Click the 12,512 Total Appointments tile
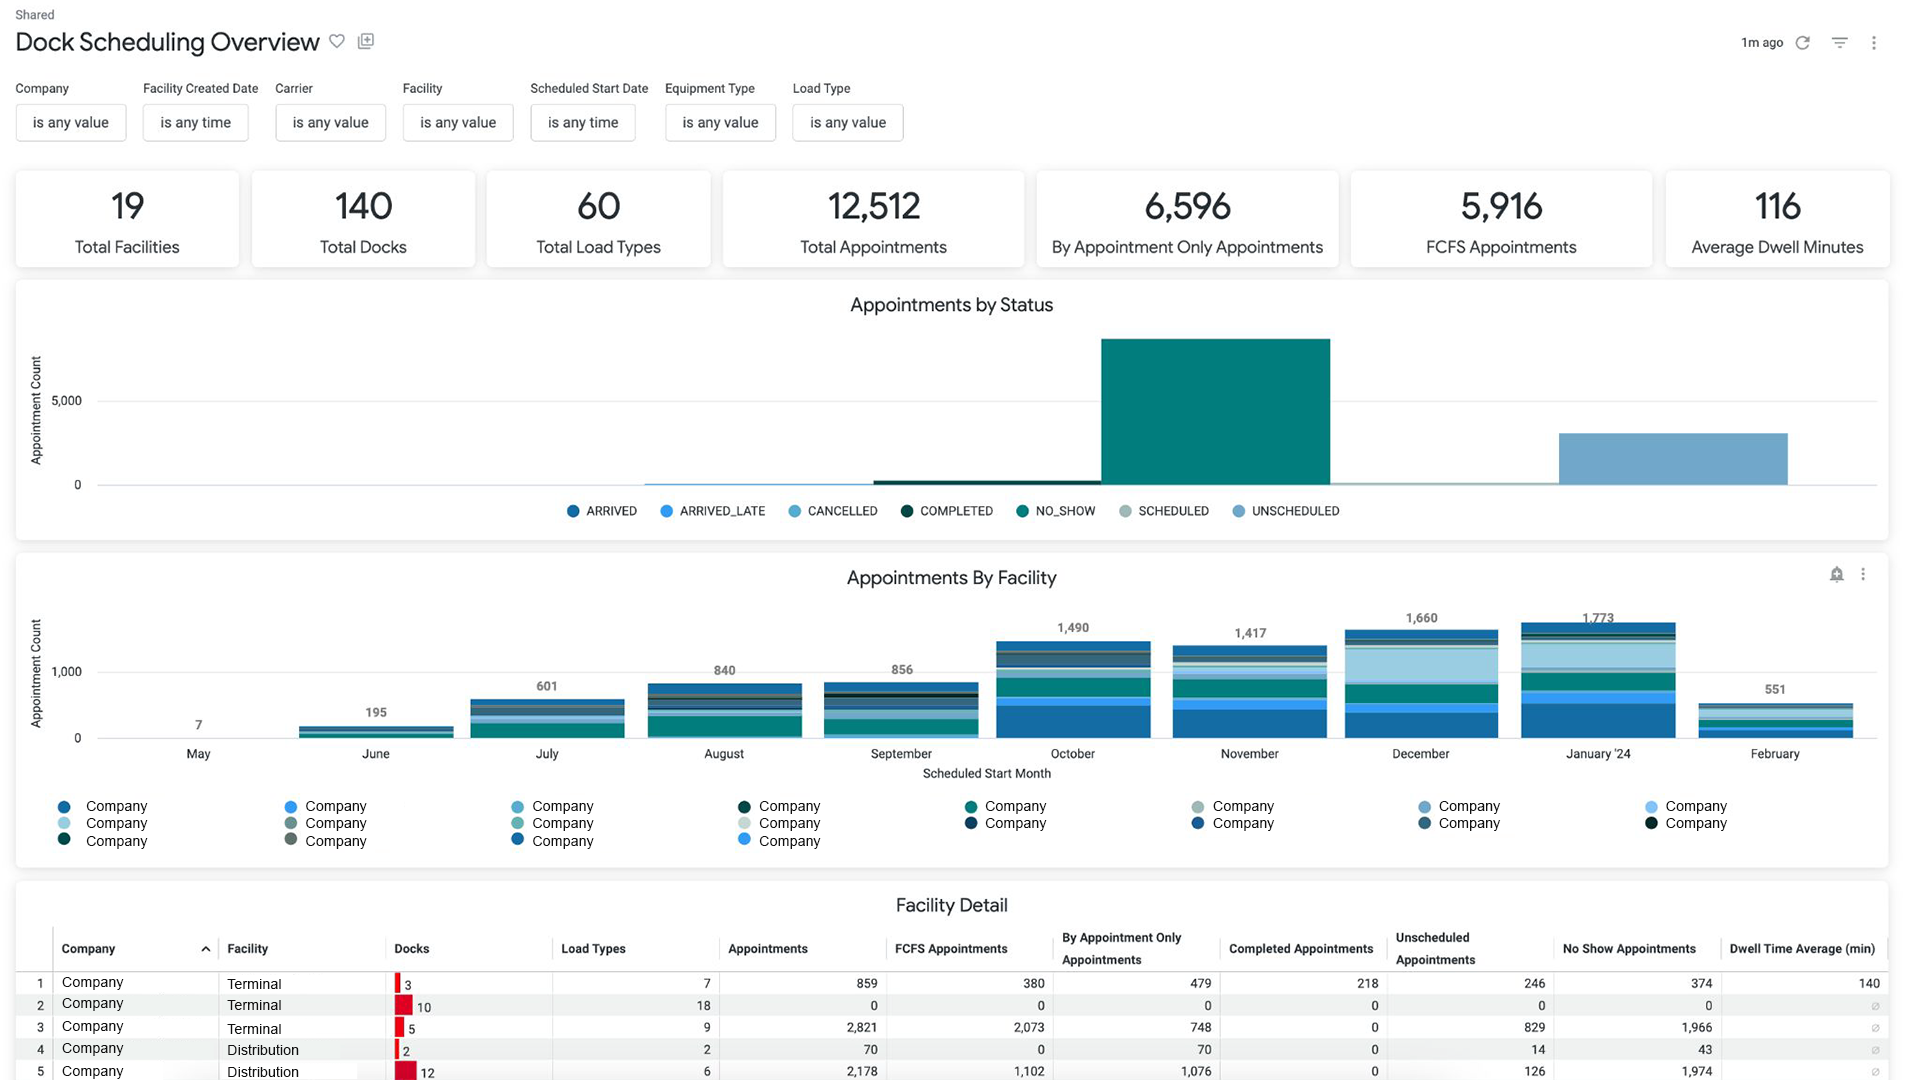1920x1080 pixels. (x=873, y=219)
